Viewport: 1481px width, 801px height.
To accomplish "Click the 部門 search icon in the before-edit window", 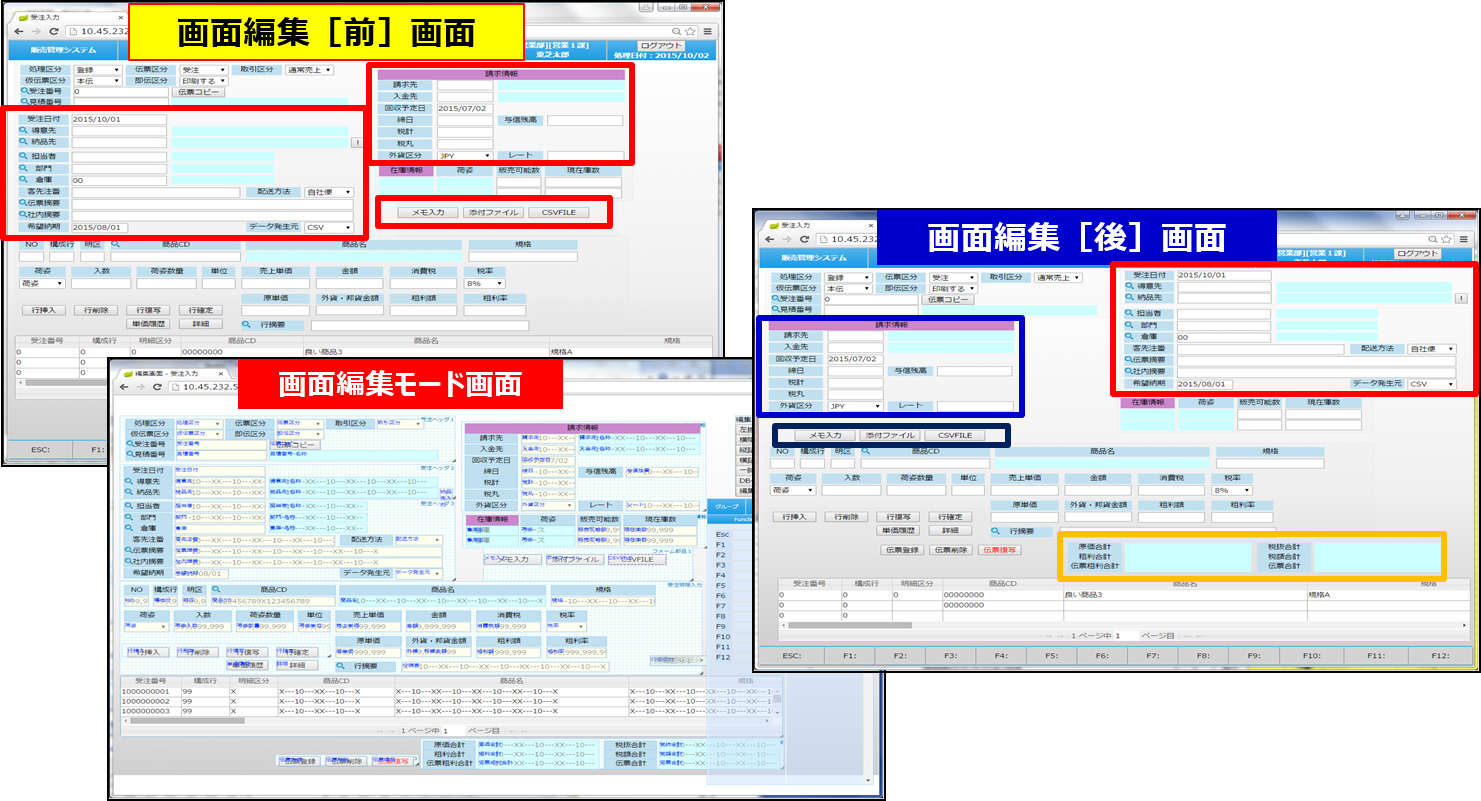I will coord(23,169).
